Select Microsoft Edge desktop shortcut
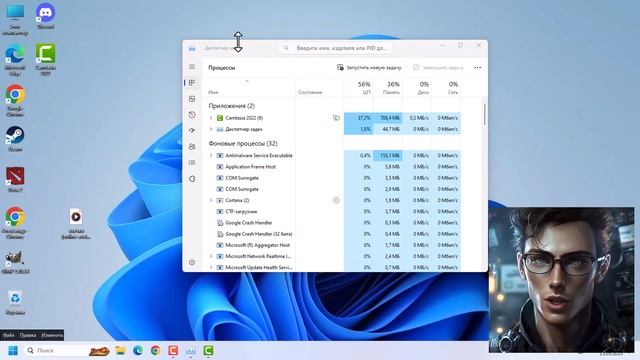The width and height of the screenshot is (640, 360). tap(15, 60)
